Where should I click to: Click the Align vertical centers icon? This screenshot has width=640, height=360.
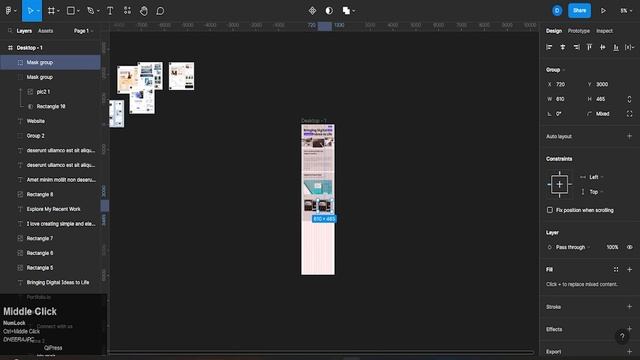click(x=602, y=47)
